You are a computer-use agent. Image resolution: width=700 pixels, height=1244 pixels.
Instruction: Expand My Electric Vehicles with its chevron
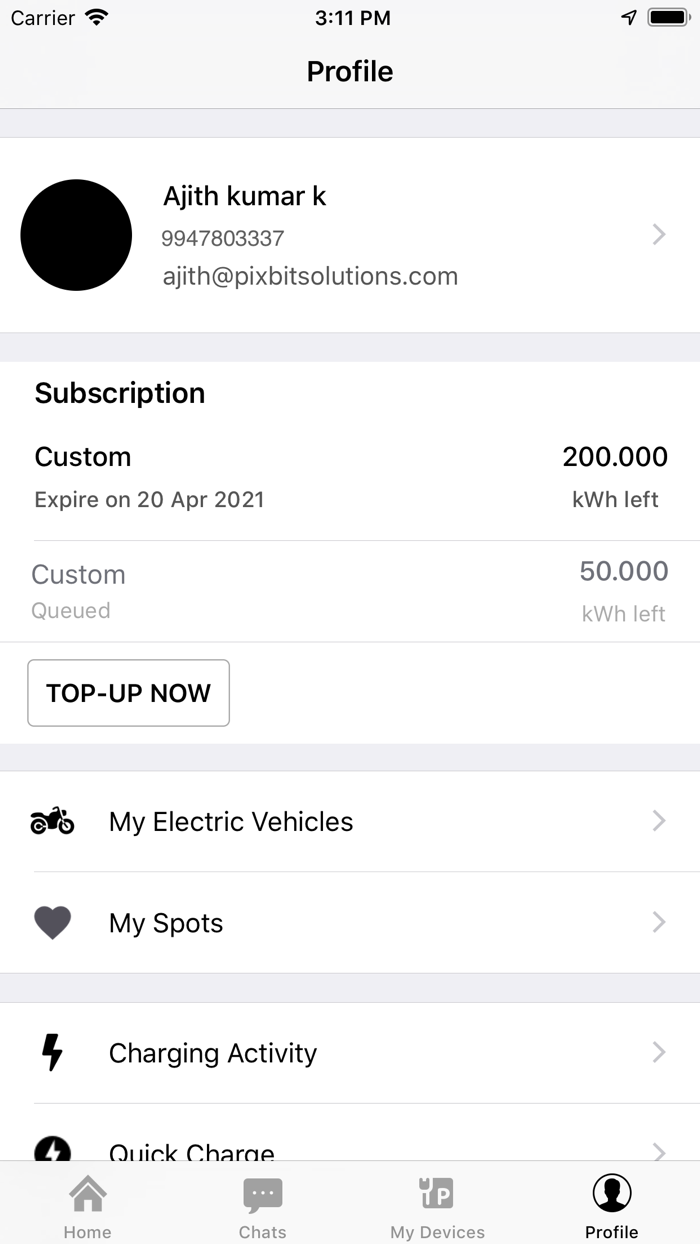(x=659, y=821)
